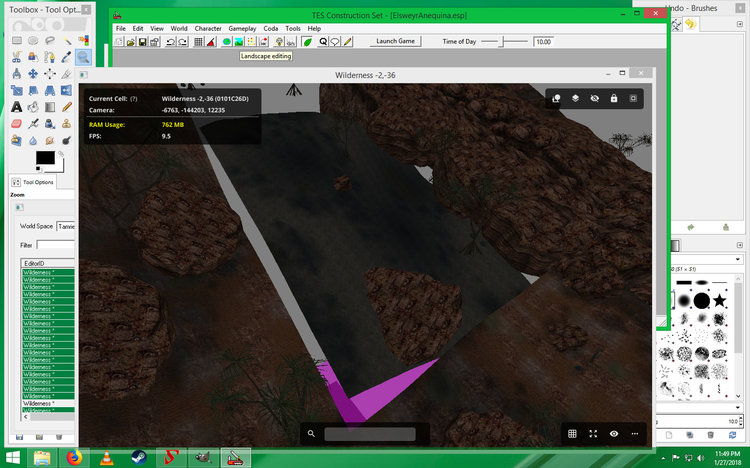
Task: Open the World menu
Action: (x=179, y=29)
